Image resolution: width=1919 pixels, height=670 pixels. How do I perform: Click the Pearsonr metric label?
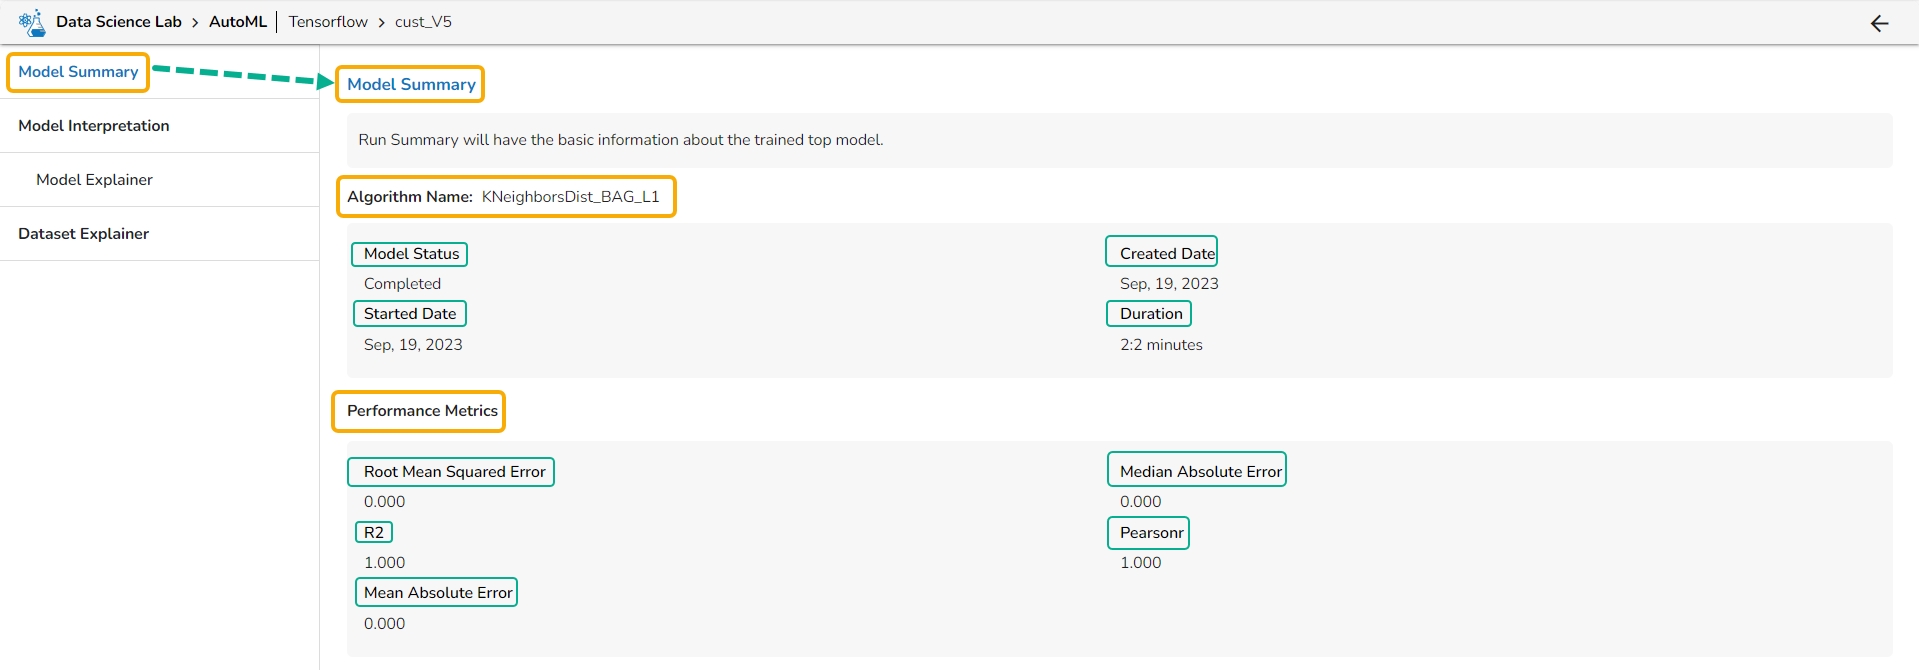point(1151,533)
